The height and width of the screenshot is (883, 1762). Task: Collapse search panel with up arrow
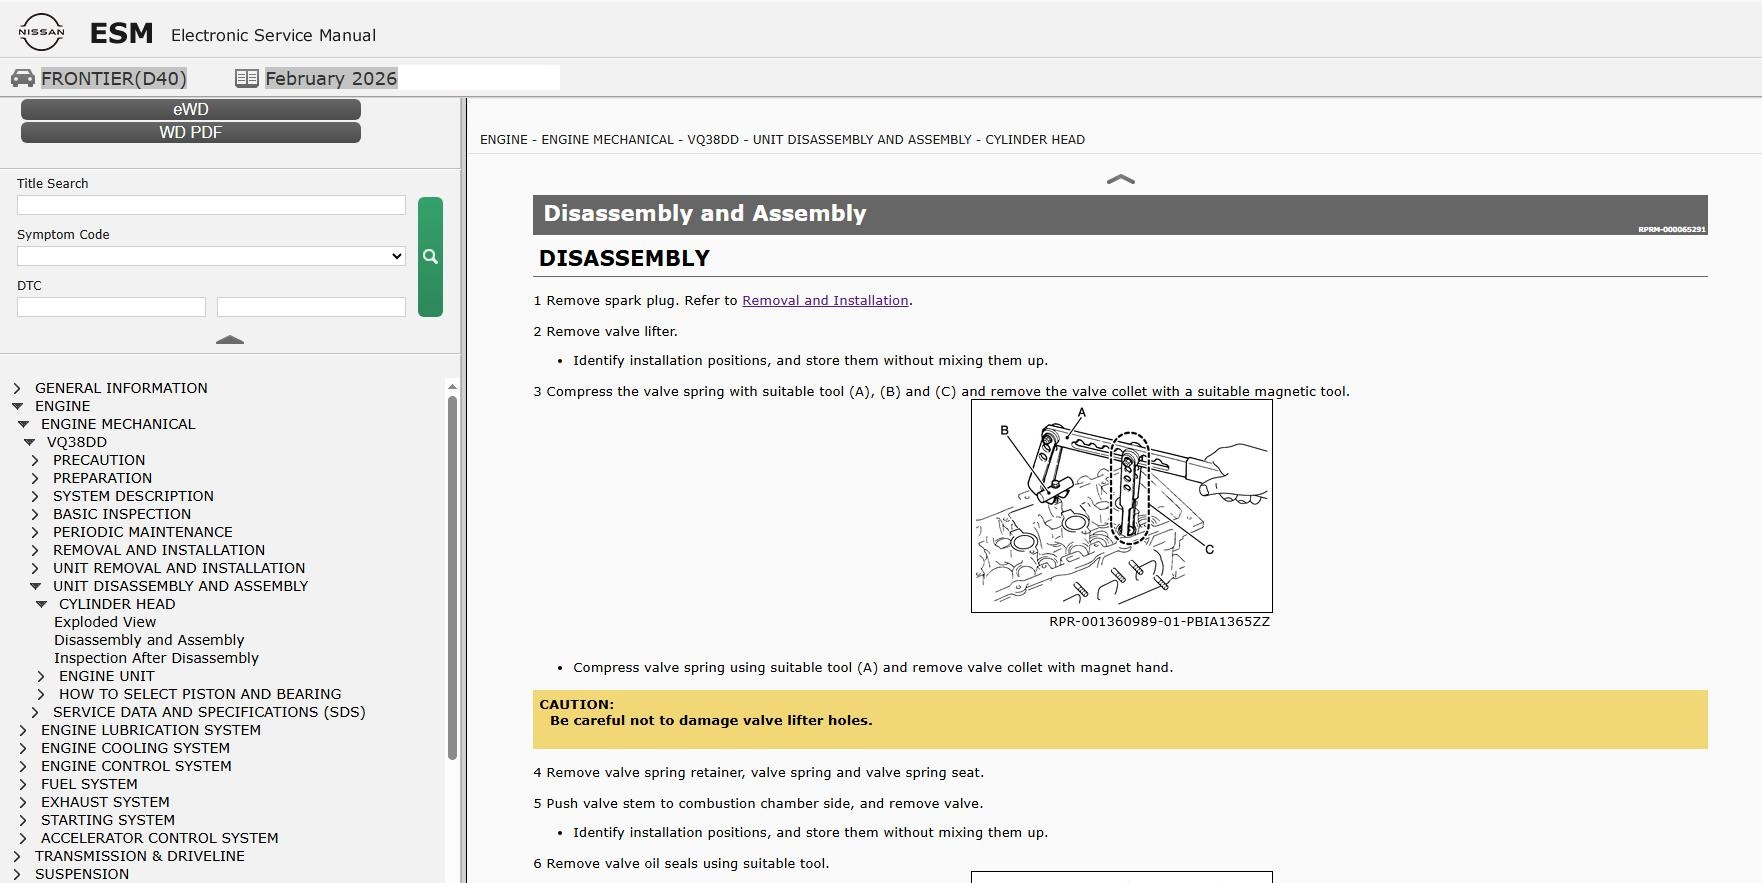tap(230, 340)
